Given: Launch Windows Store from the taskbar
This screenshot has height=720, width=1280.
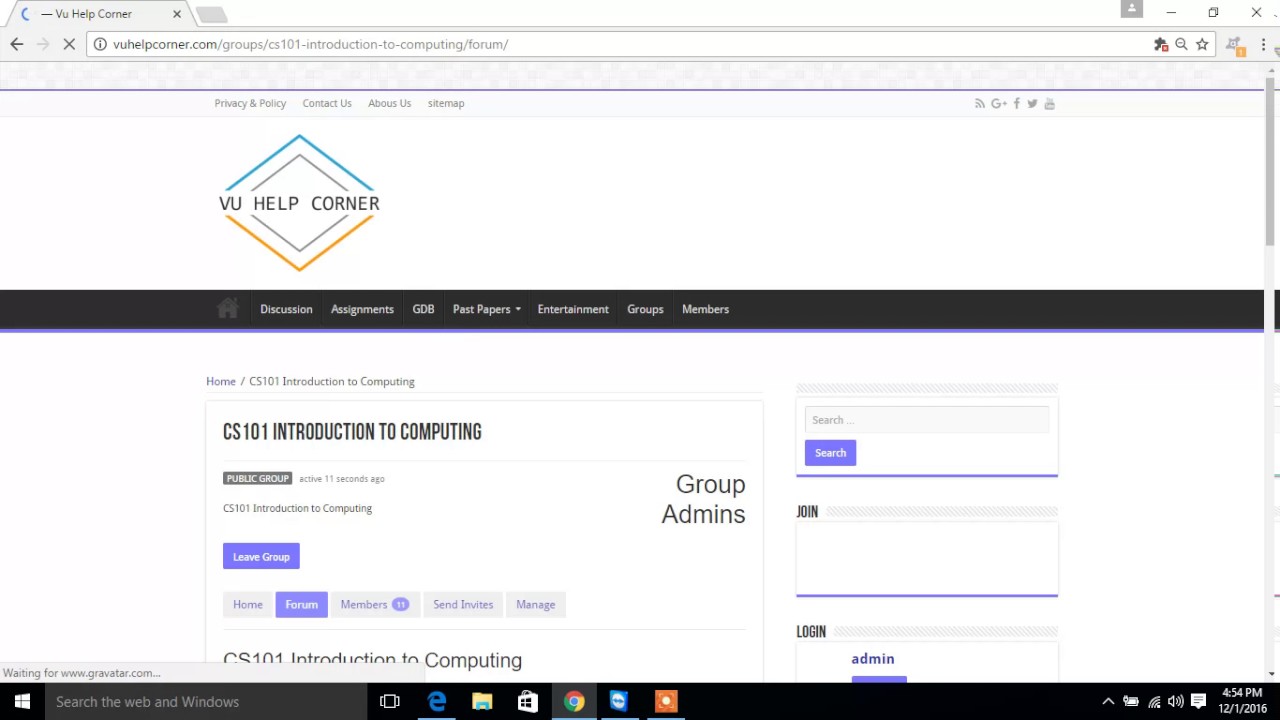Looking at the screenshot, I should point(527,702).
